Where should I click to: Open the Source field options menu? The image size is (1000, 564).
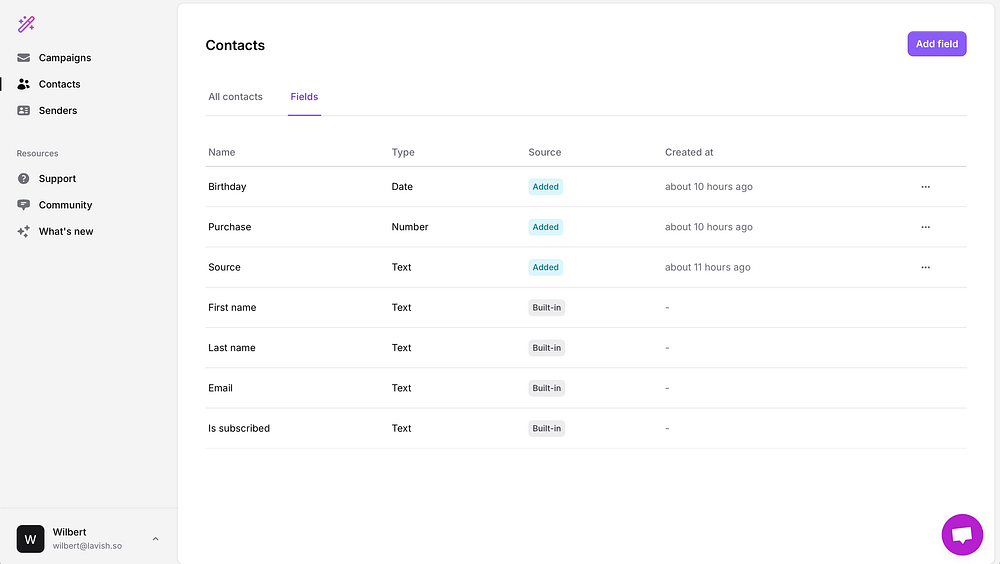tap(925, 267)
